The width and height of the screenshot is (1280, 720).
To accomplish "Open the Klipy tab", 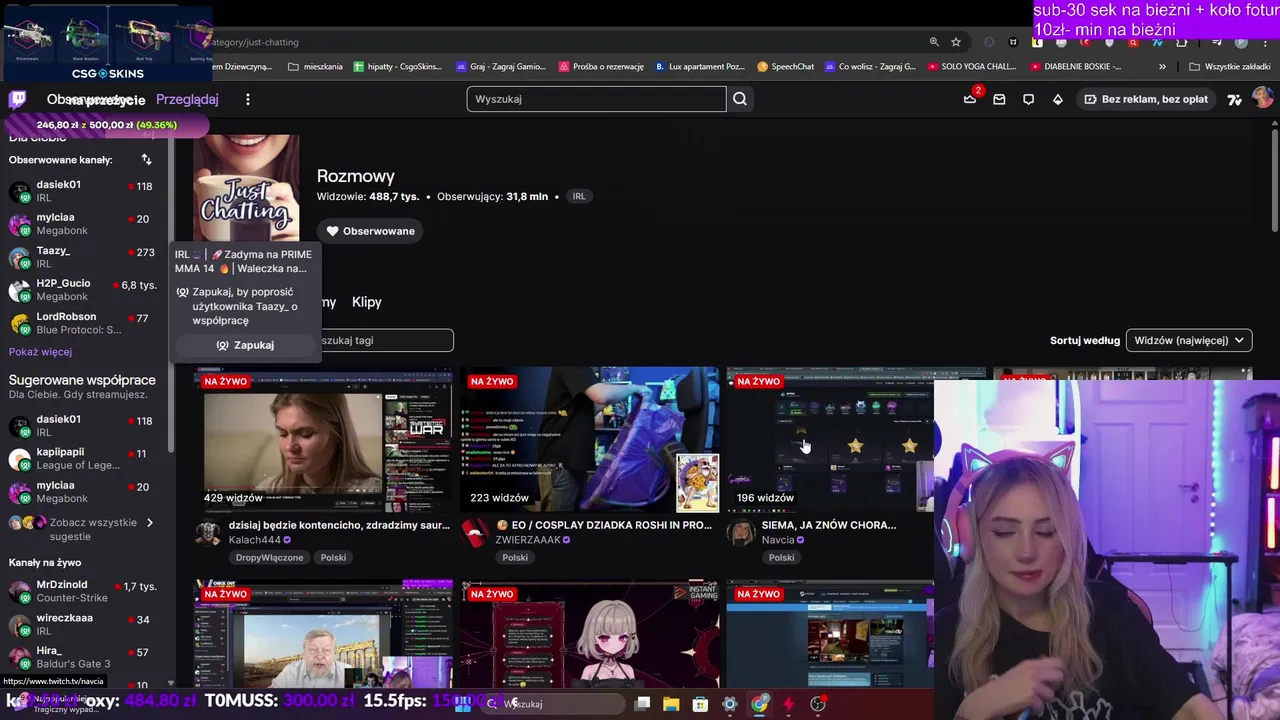I will point(367,302).
